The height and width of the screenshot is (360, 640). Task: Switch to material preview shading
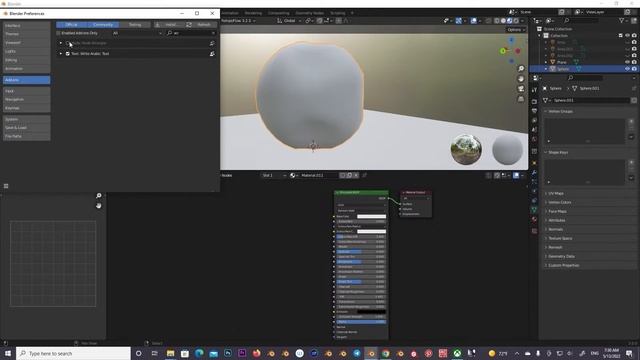point(509,20)
